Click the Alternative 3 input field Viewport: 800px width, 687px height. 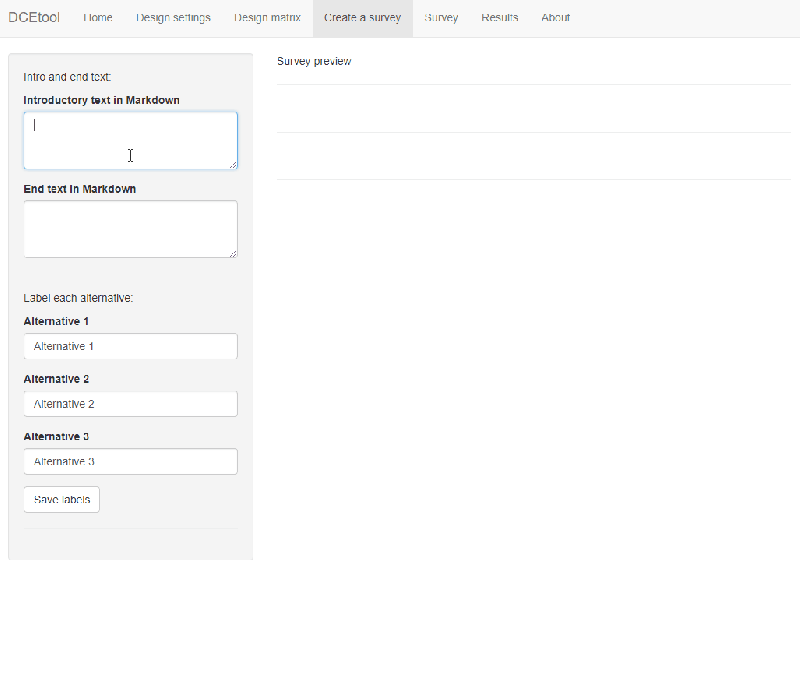pos(130,461)
